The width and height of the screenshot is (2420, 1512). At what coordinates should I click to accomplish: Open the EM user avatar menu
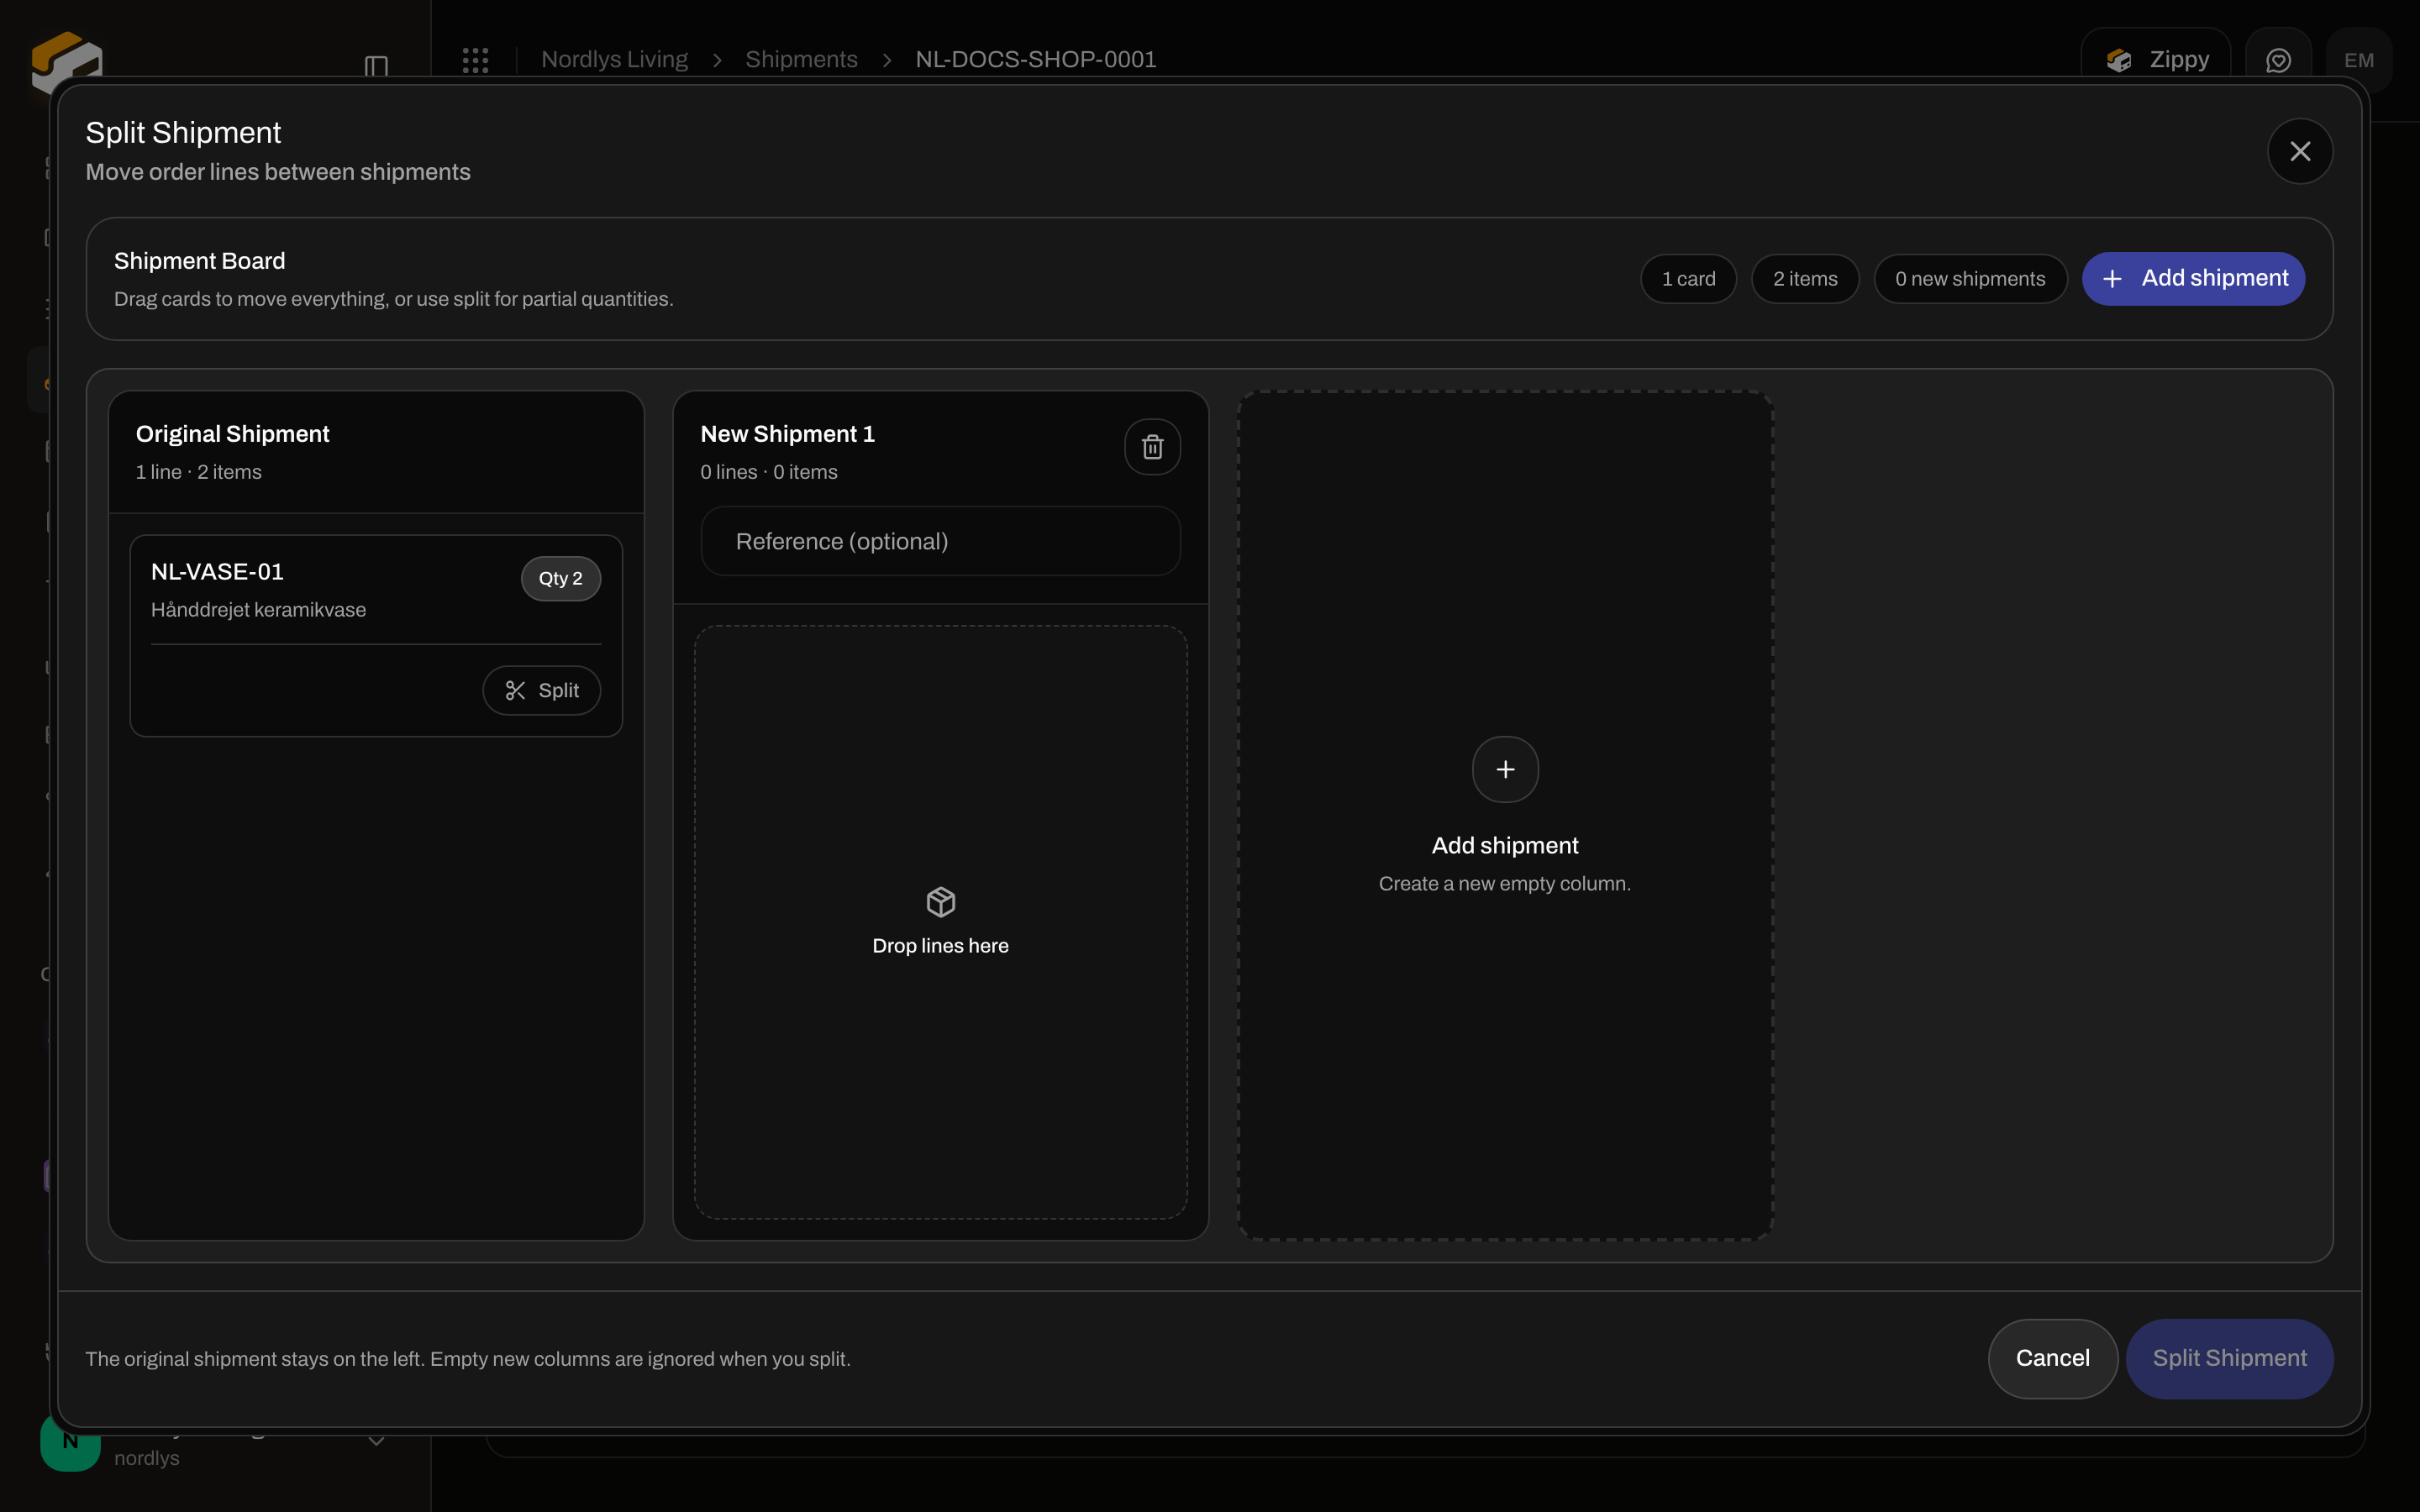[2359, 61]
